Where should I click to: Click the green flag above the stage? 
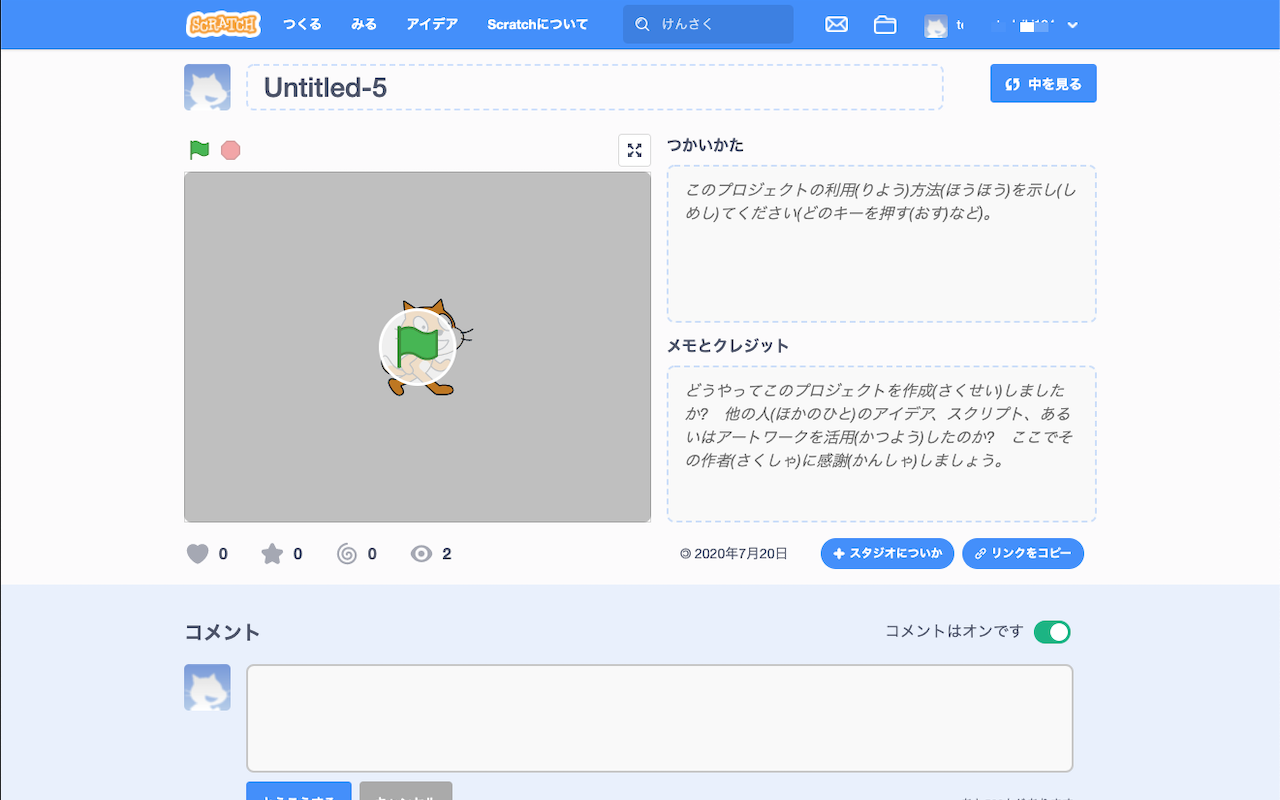[200, 150]
